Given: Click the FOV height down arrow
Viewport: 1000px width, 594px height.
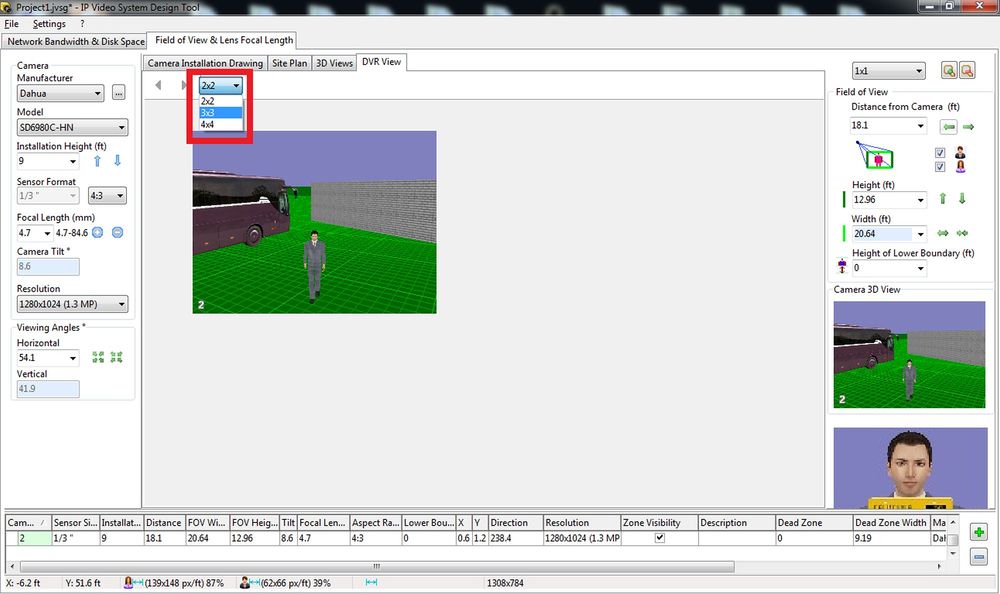Looking at the screenshot, I should [962, 199].
